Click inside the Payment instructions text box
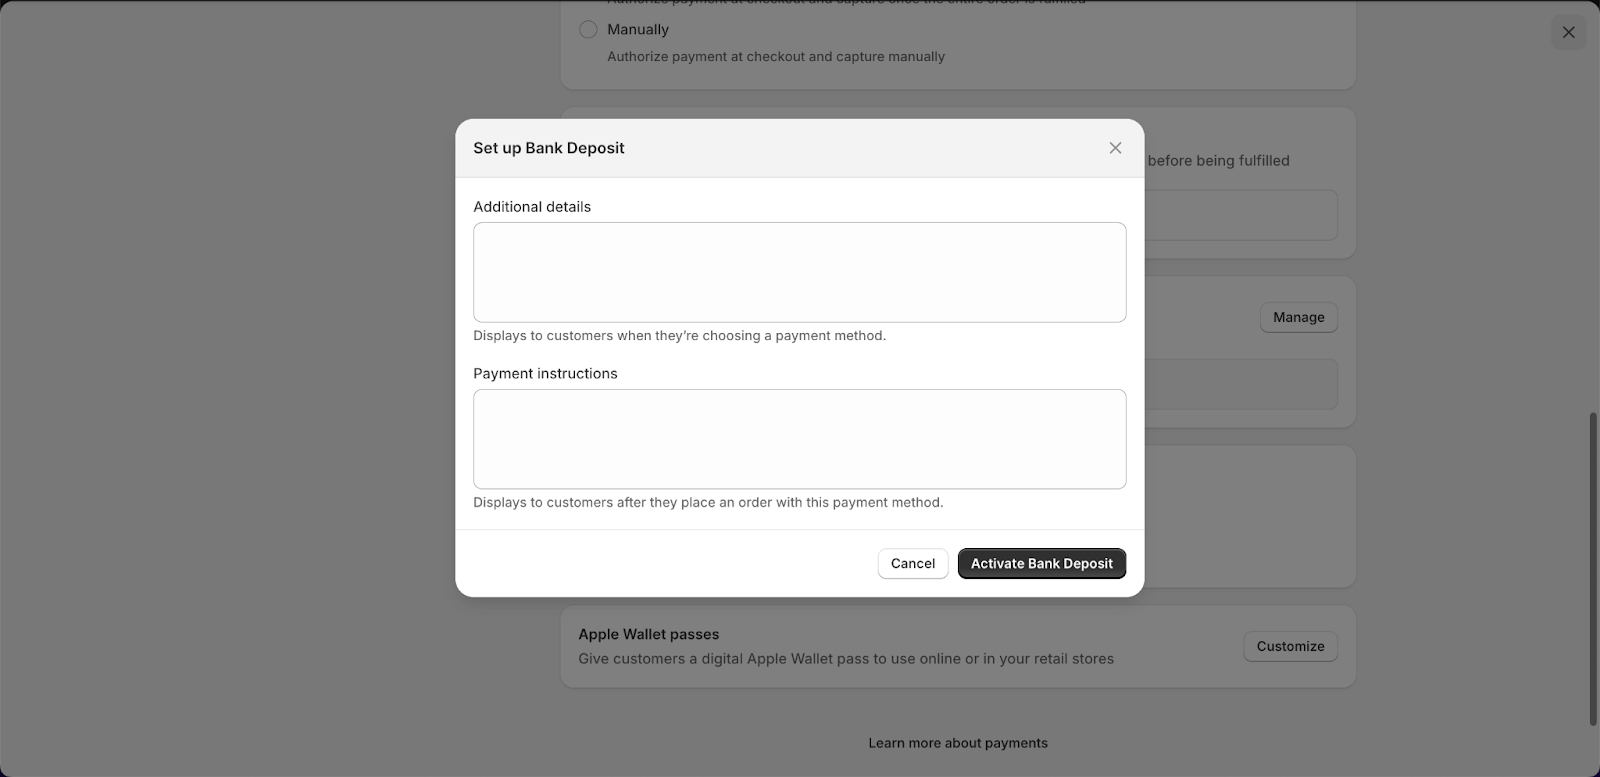The width and height of the screenshot is (1600, 777). 798,438
